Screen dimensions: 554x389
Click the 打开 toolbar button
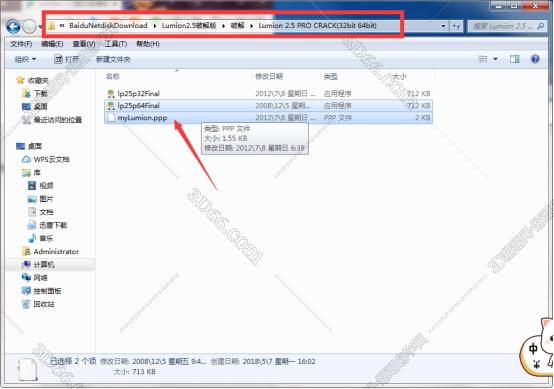[x=66, y=59]
